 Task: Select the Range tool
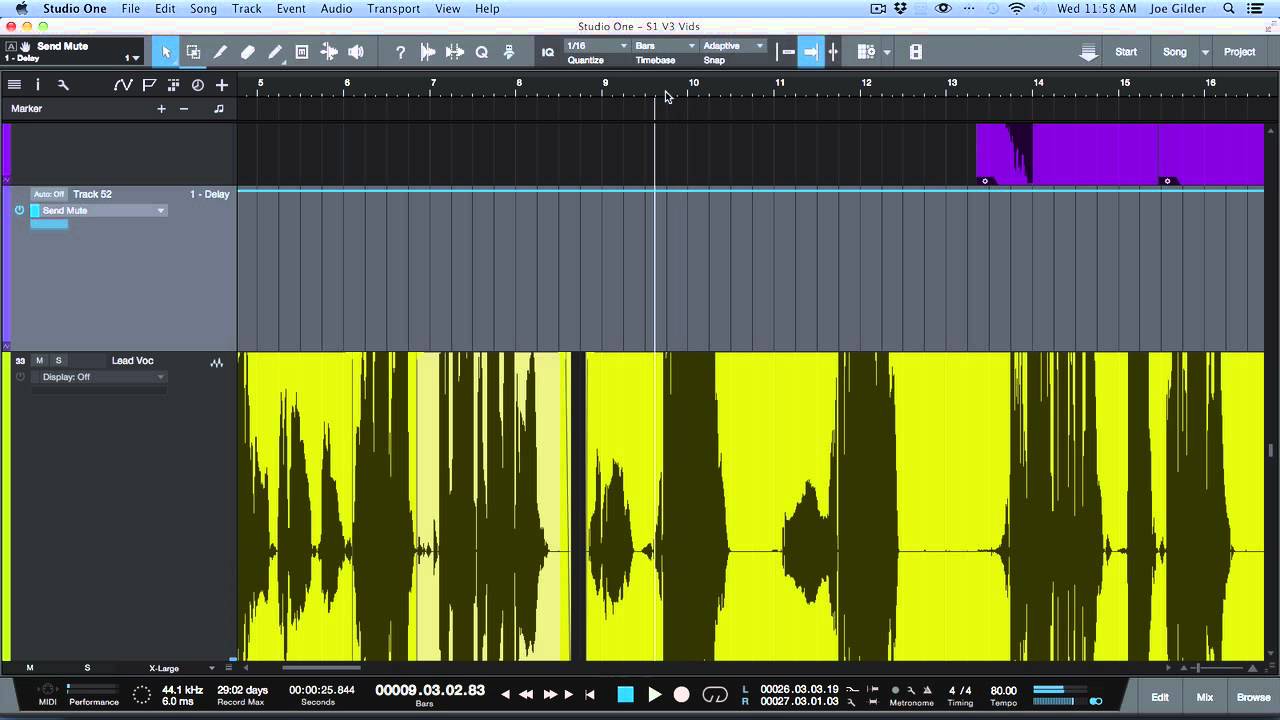193,52
